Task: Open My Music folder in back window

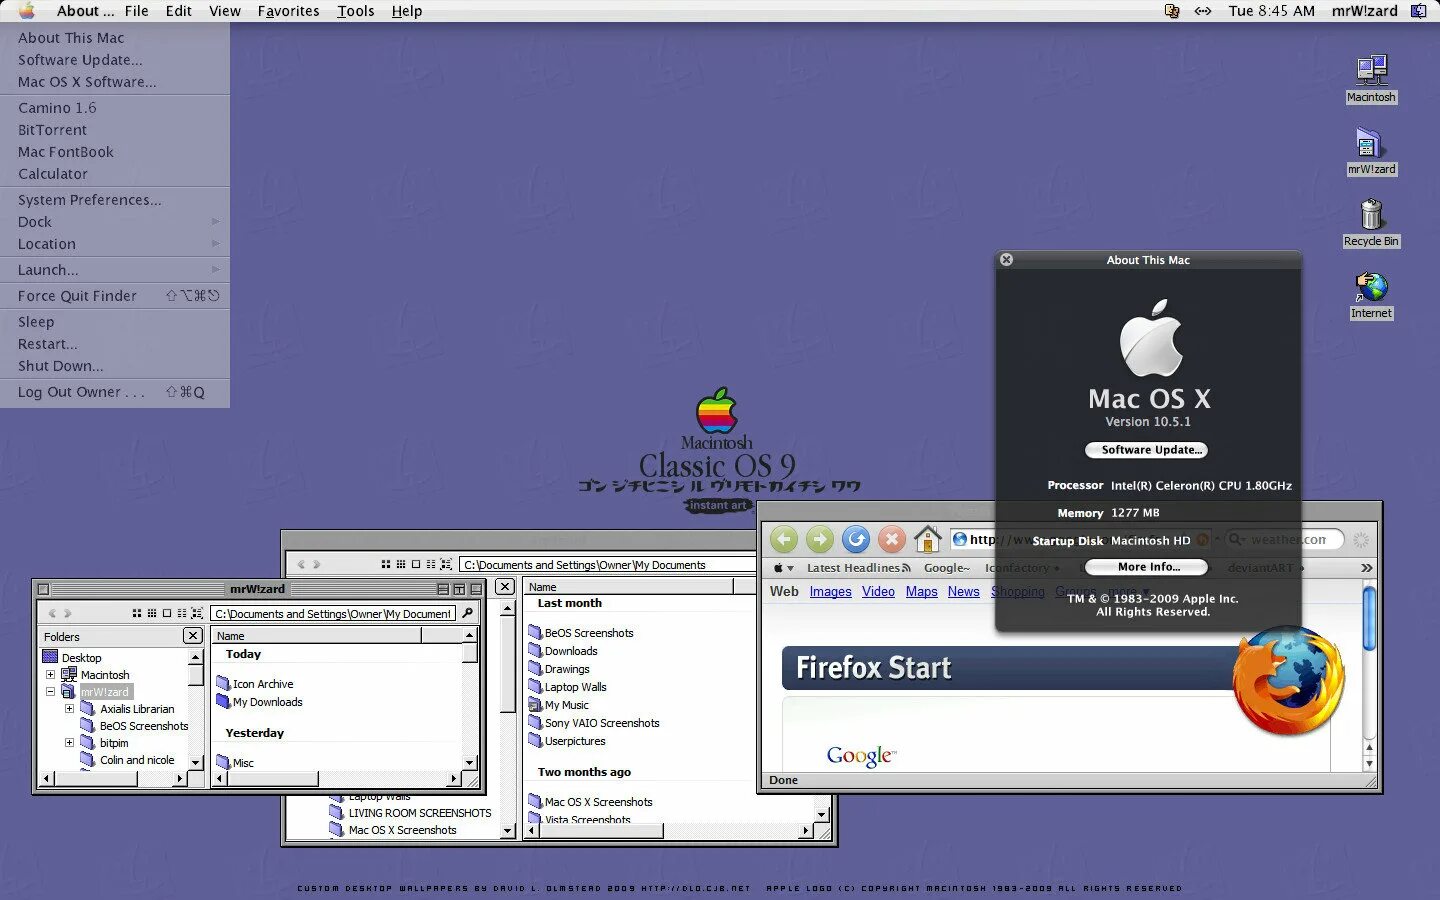Action: point(559,705)
